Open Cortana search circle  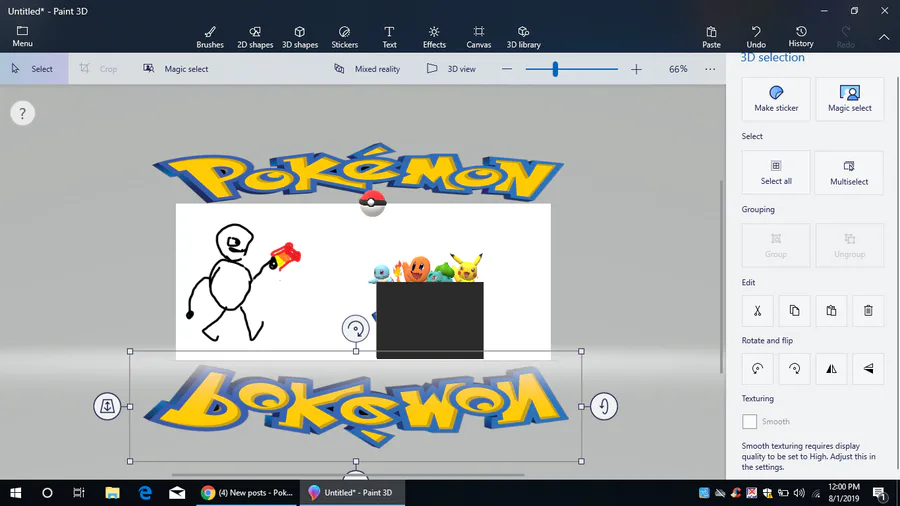click(x=47, y=493)
